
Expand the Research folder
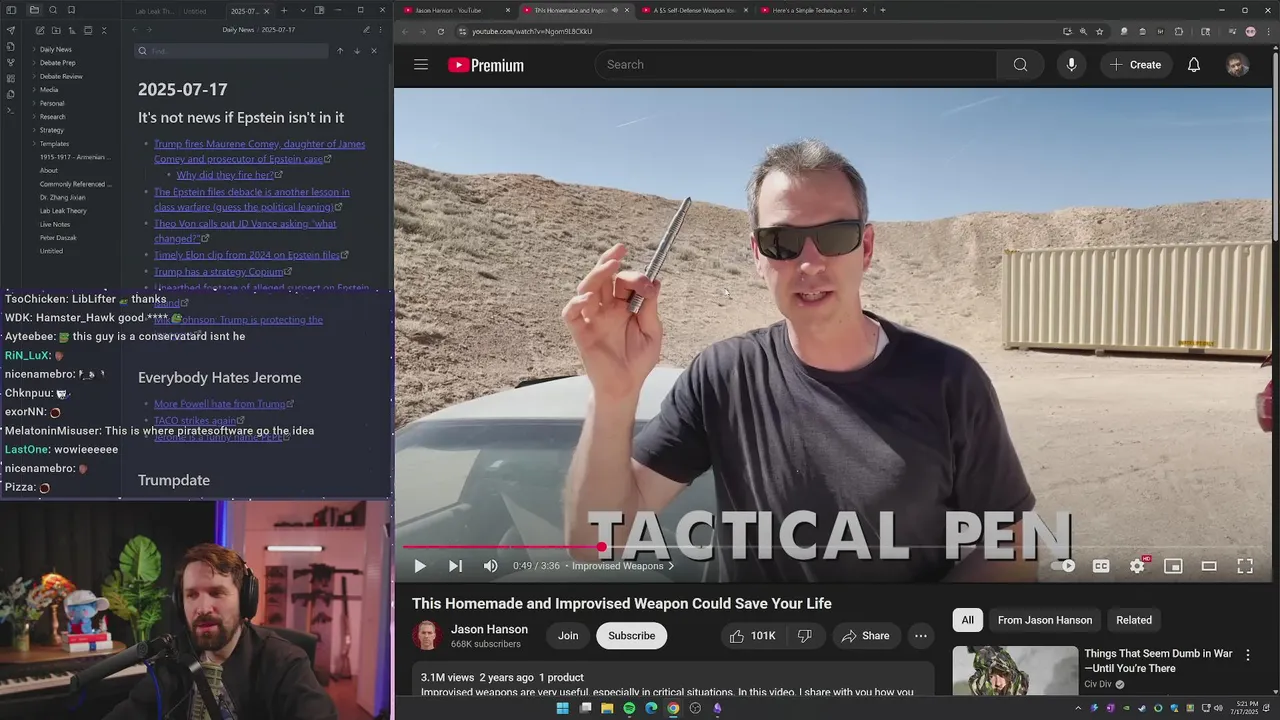click(52, 117)
